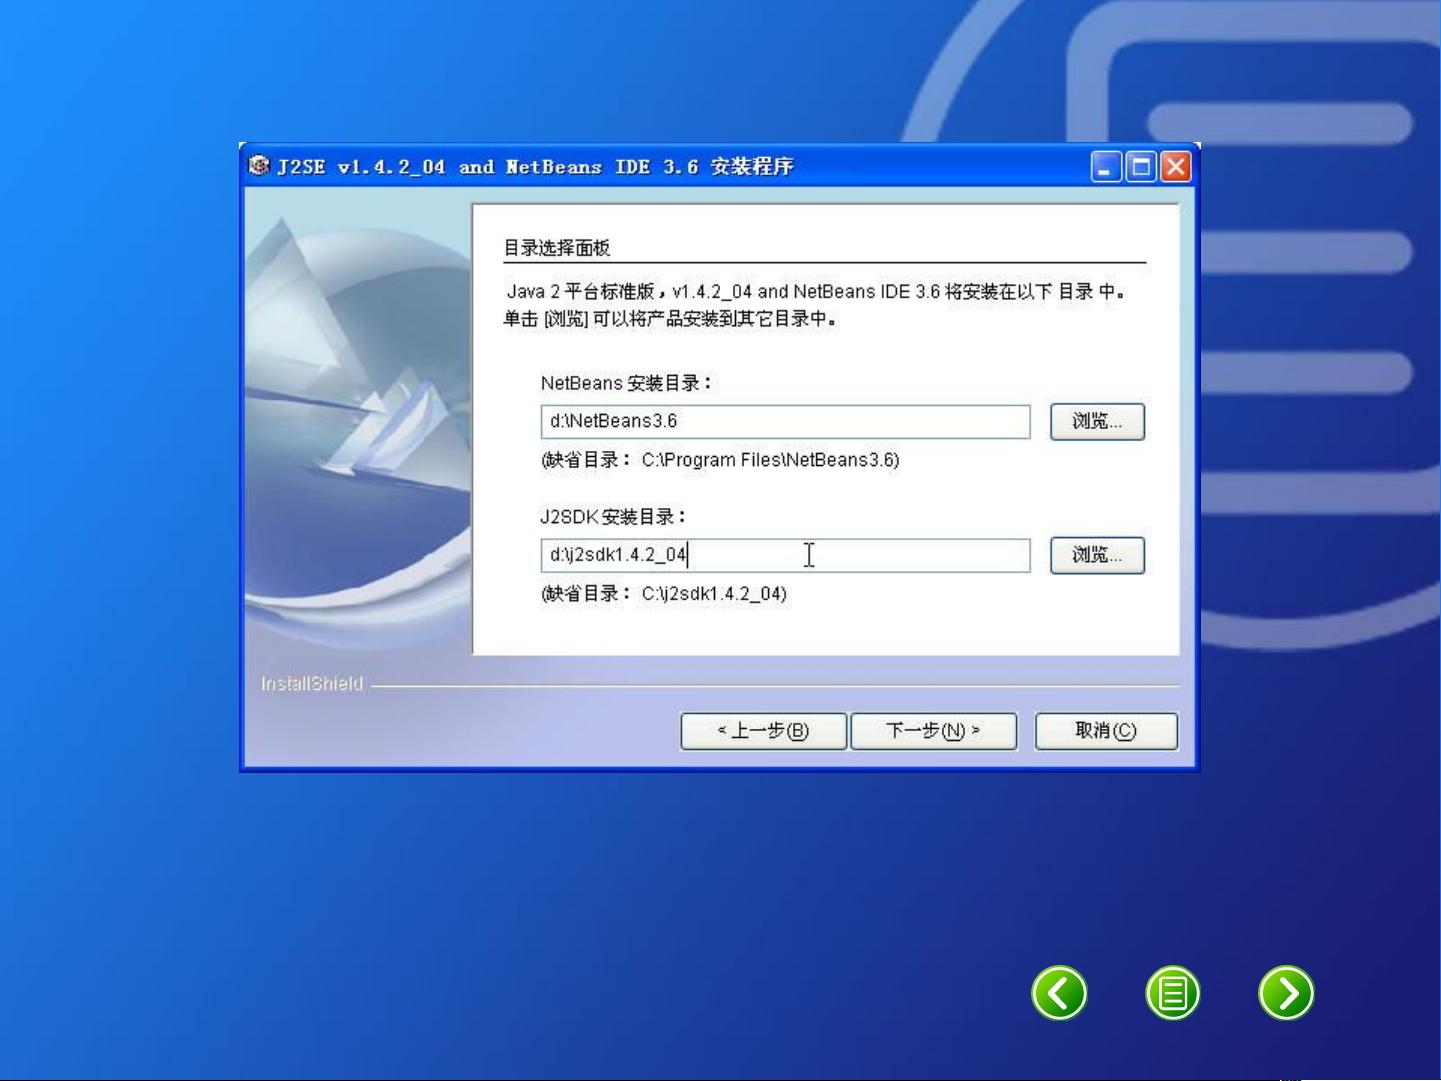
Task: Maximize the installer window
Action: [x=1141, y=167]
